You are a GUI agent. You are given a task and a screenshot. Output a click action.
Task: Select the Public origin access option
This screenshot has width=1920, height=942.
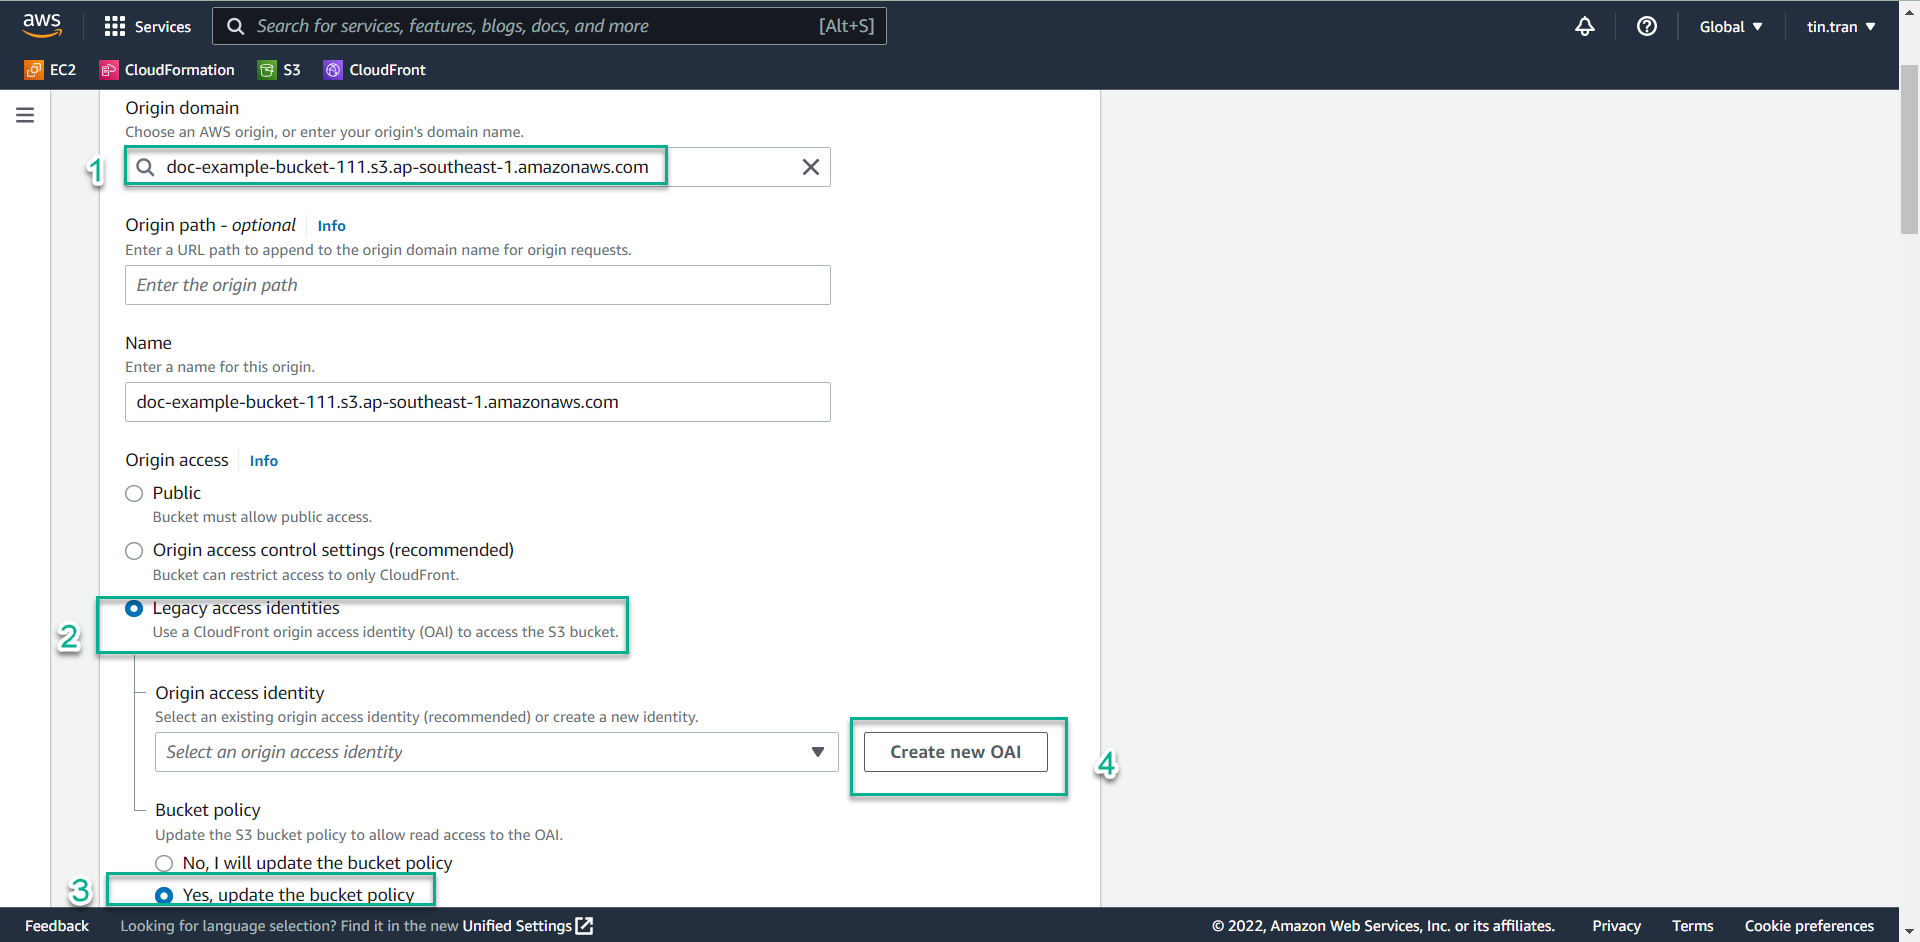coord(134,494)
